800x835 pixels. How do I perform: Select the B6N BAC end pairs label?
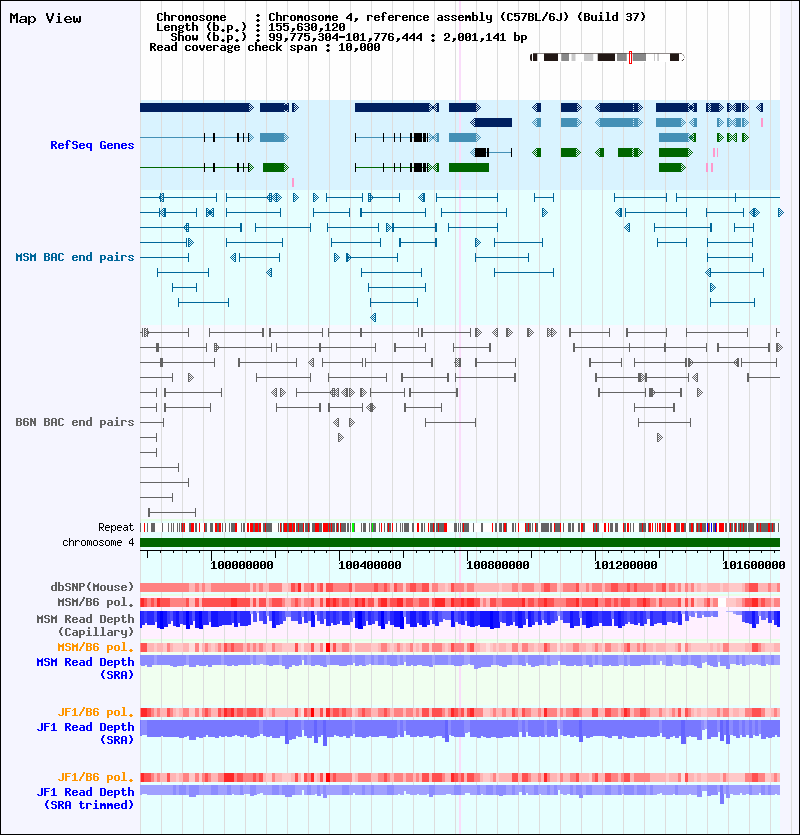pos(75,422)
